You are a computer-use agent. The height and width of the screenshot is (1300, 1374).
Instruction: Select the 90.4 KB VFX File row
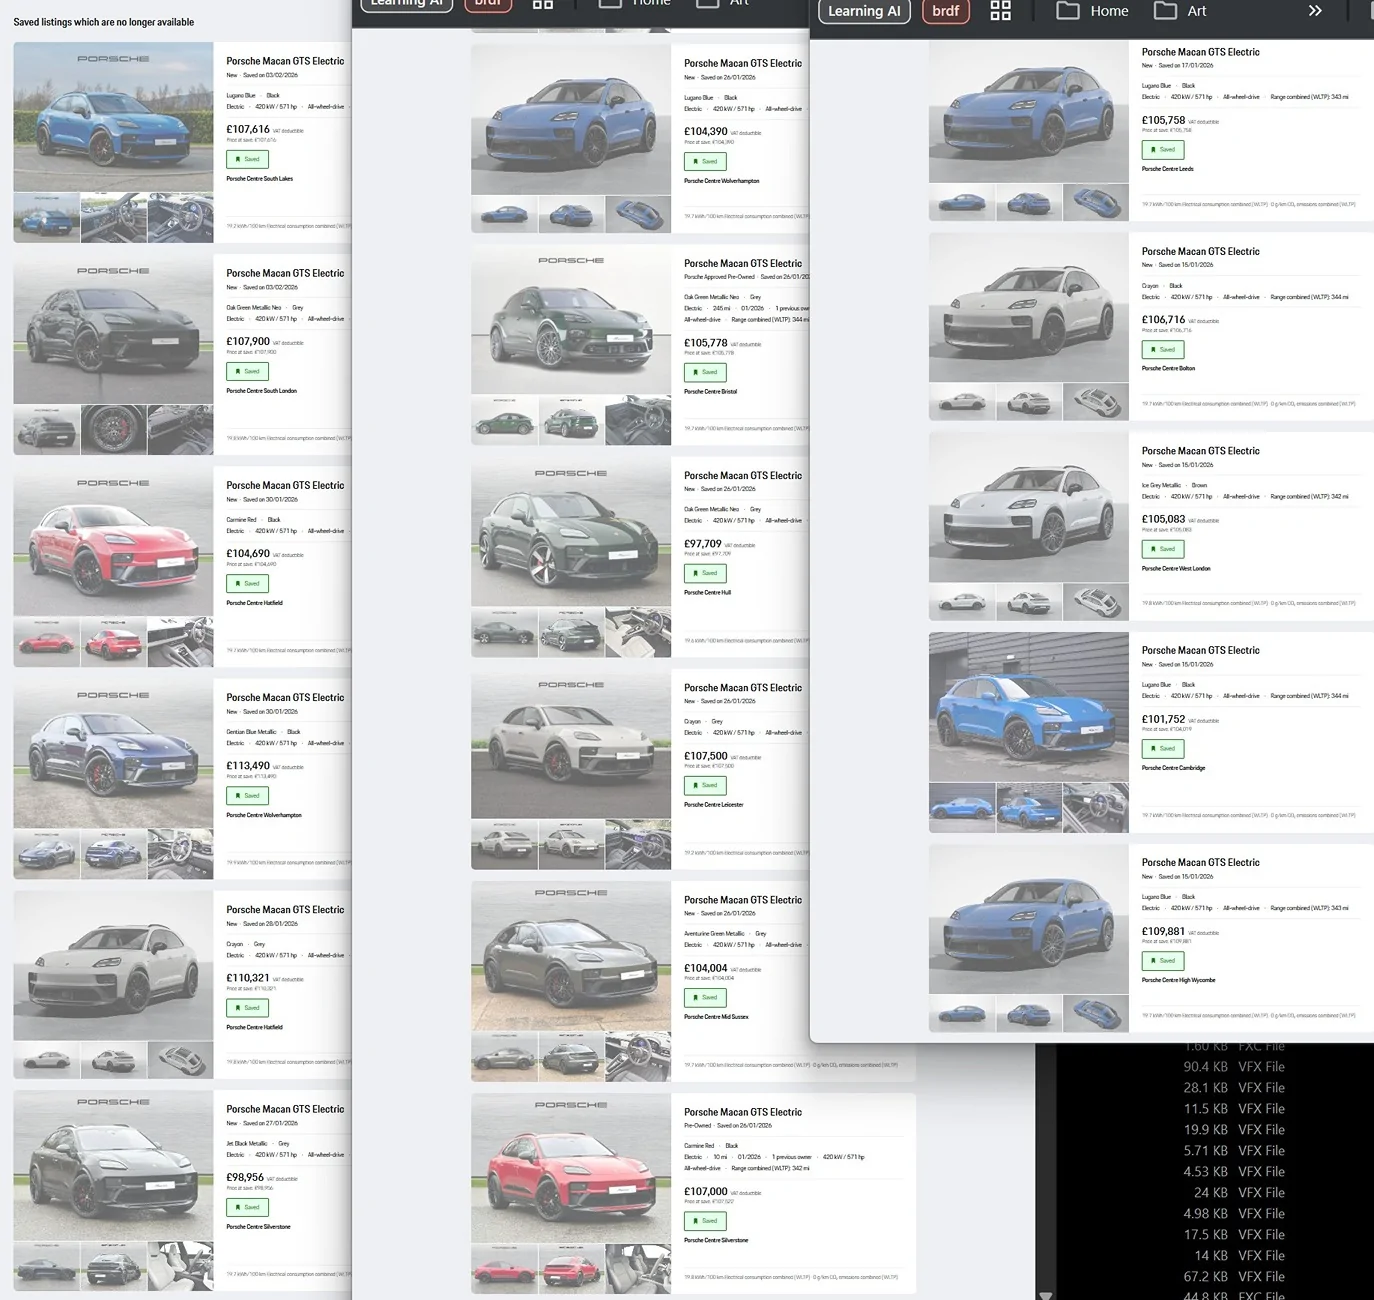pyautogui.click(x=1235, y=1067)
